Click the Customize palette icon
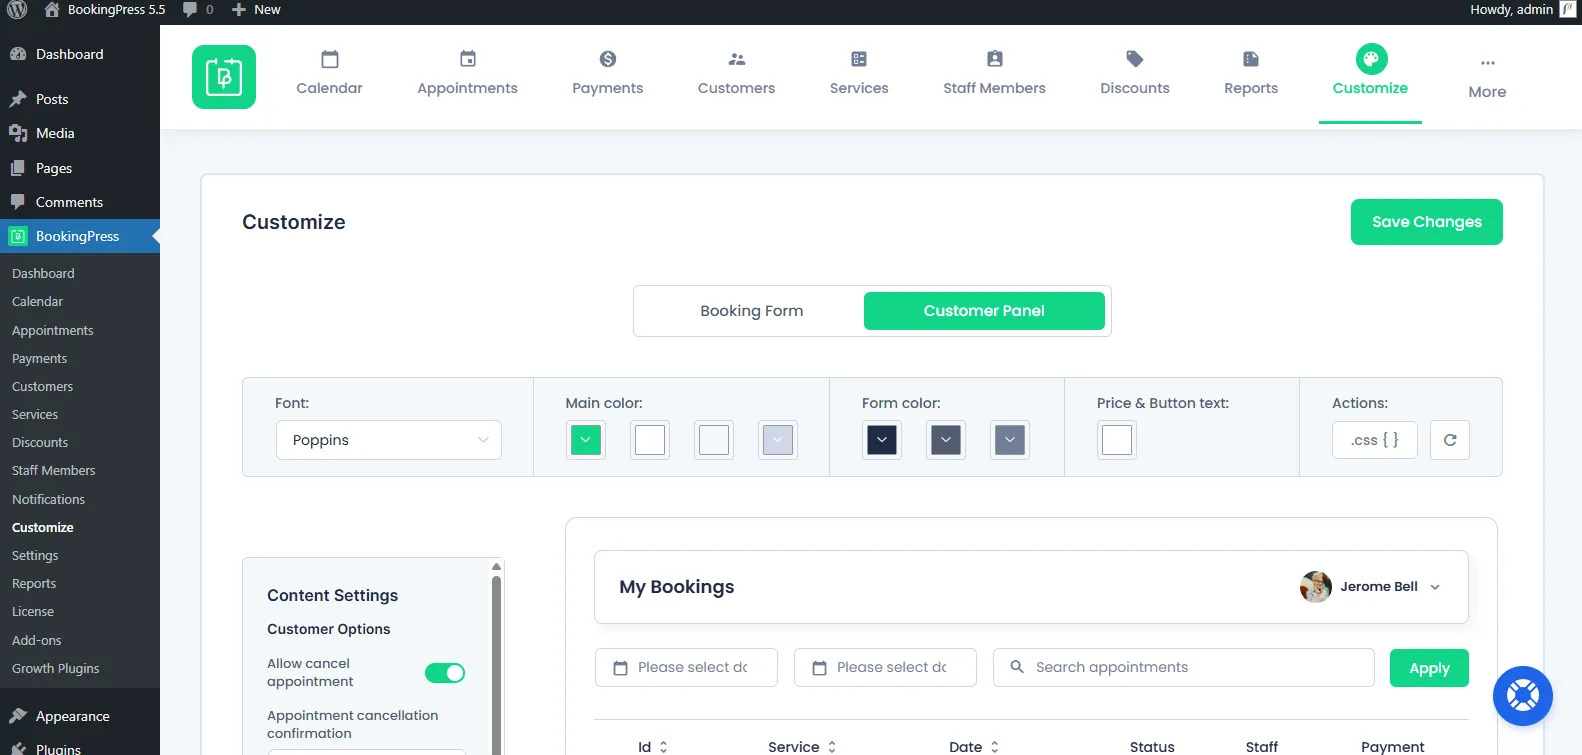 coord(1371,59)
